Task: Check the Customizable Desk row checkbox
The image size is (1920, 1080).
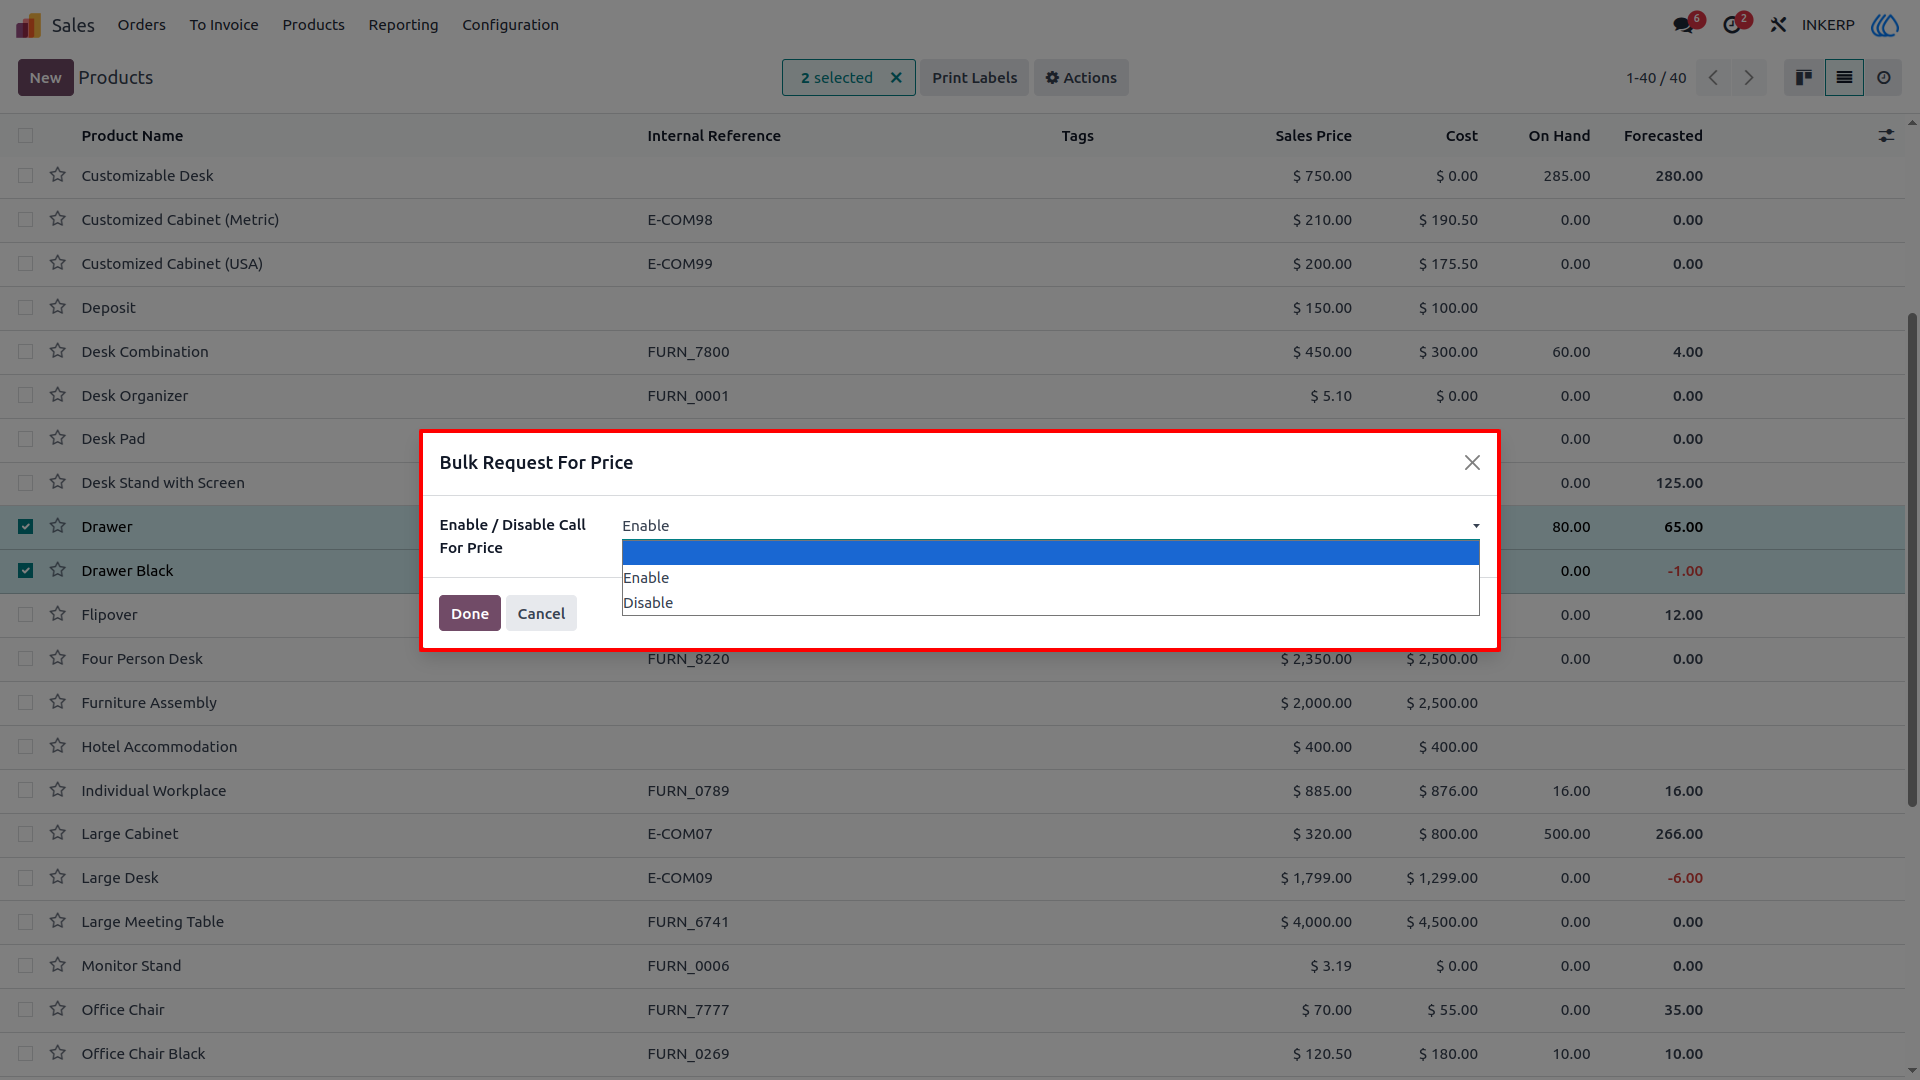Action: (x=26, y=176)
